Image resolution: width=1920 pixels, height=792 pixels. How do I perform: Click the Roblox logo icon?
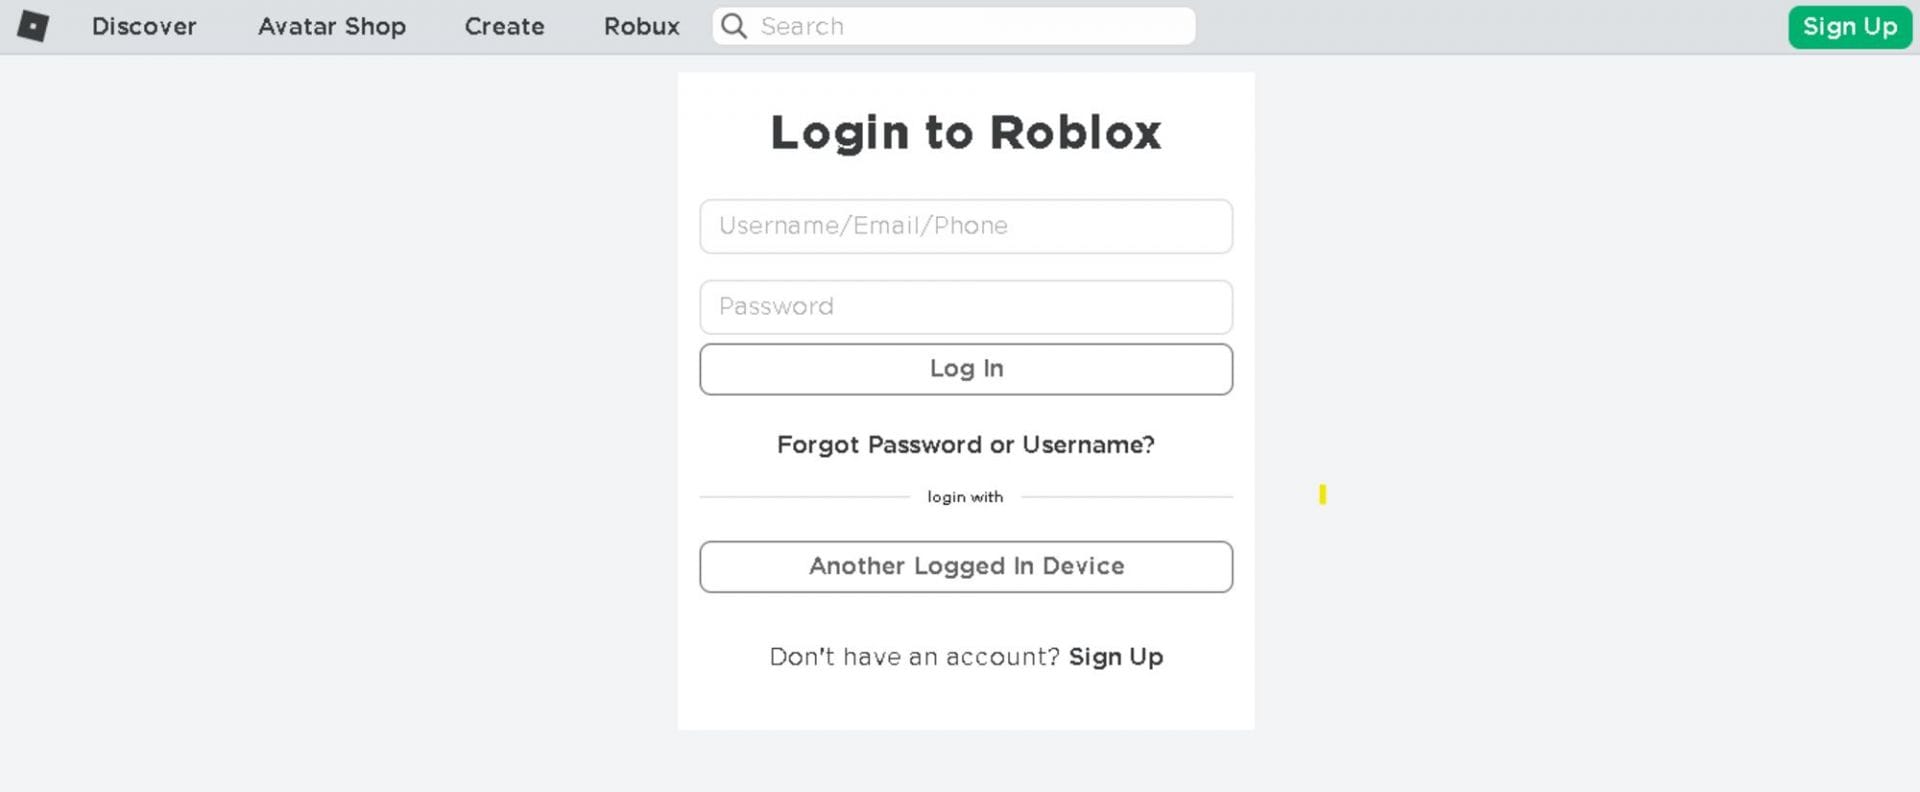coord(33,26)
